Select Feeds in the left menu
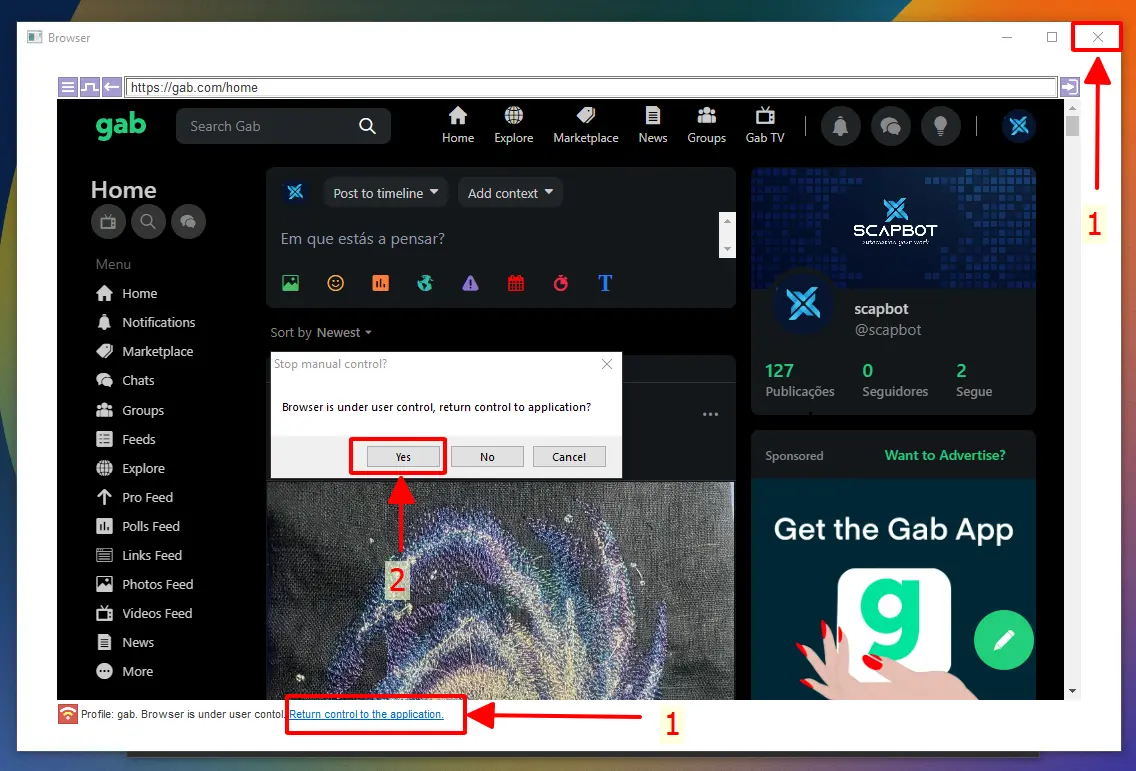Screen dimensions: 1136x771 tap(126, 439)
